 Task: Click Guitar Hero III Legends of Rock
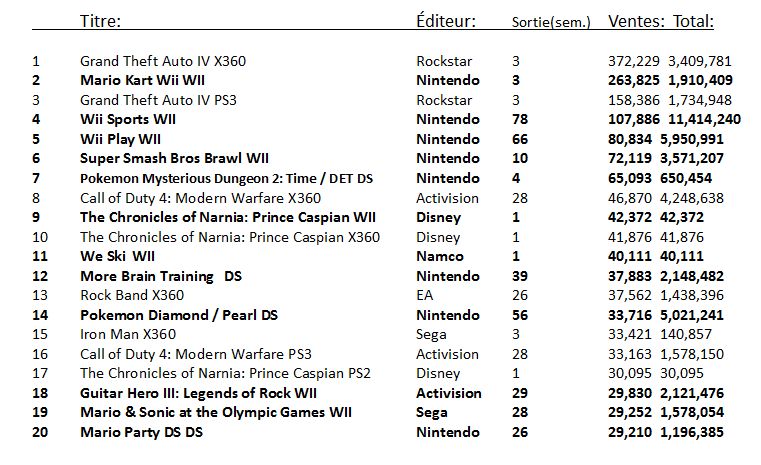[198, 393]
